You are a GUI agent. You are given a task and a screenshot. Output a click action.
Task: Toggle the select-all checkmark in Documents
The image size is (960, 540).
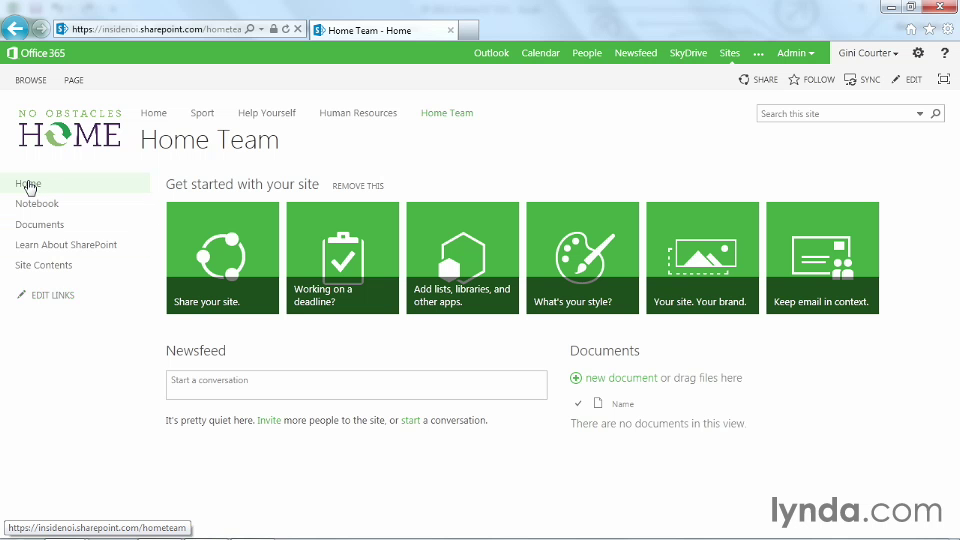[x=578, y=403]
